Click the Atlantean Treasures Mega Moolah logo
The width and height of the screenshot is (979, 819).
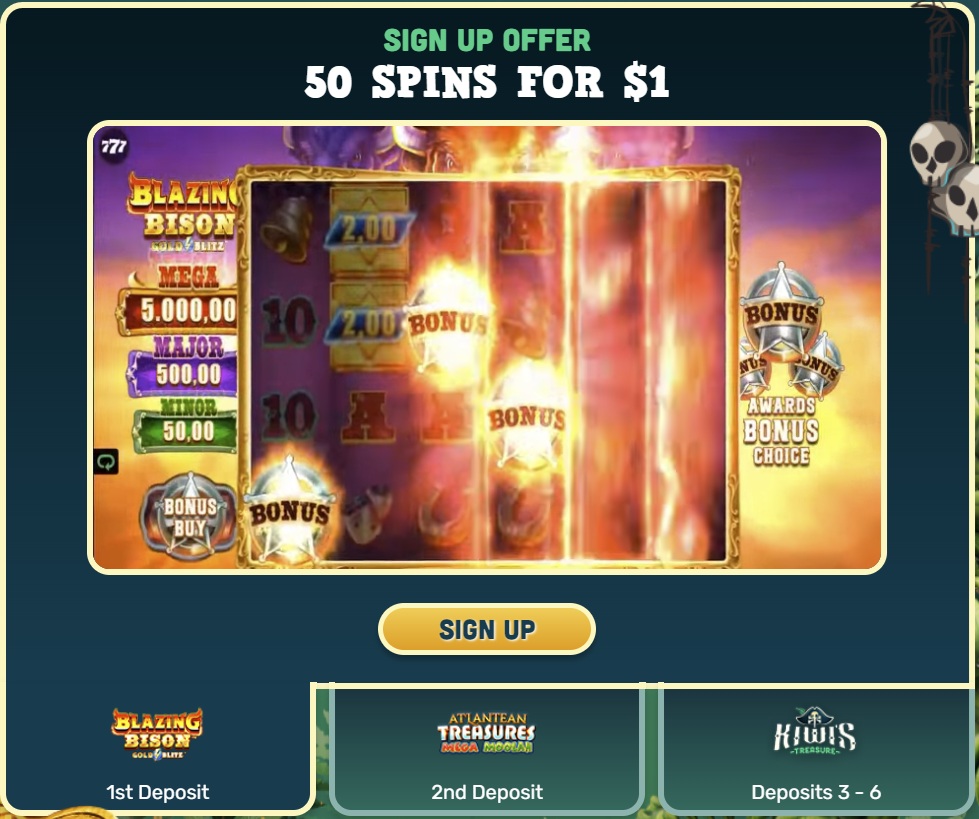pyautogui.click(x=486, y=733)
